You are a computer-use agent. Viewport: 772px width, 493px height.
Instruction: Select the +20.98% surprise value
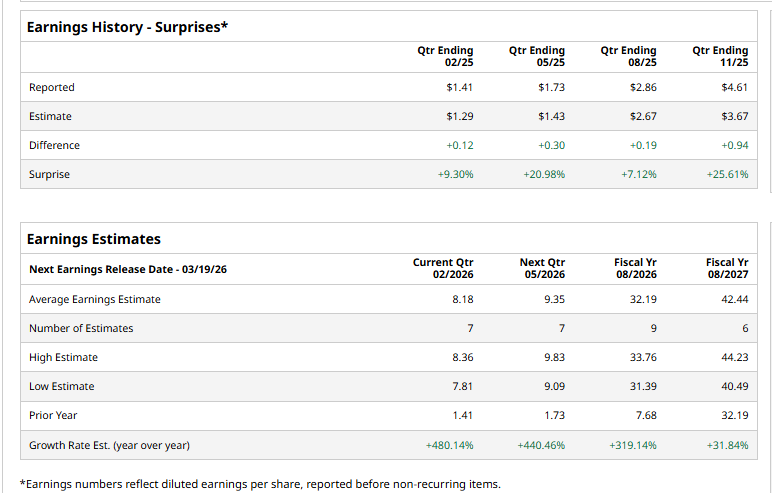tap(544, 174)
